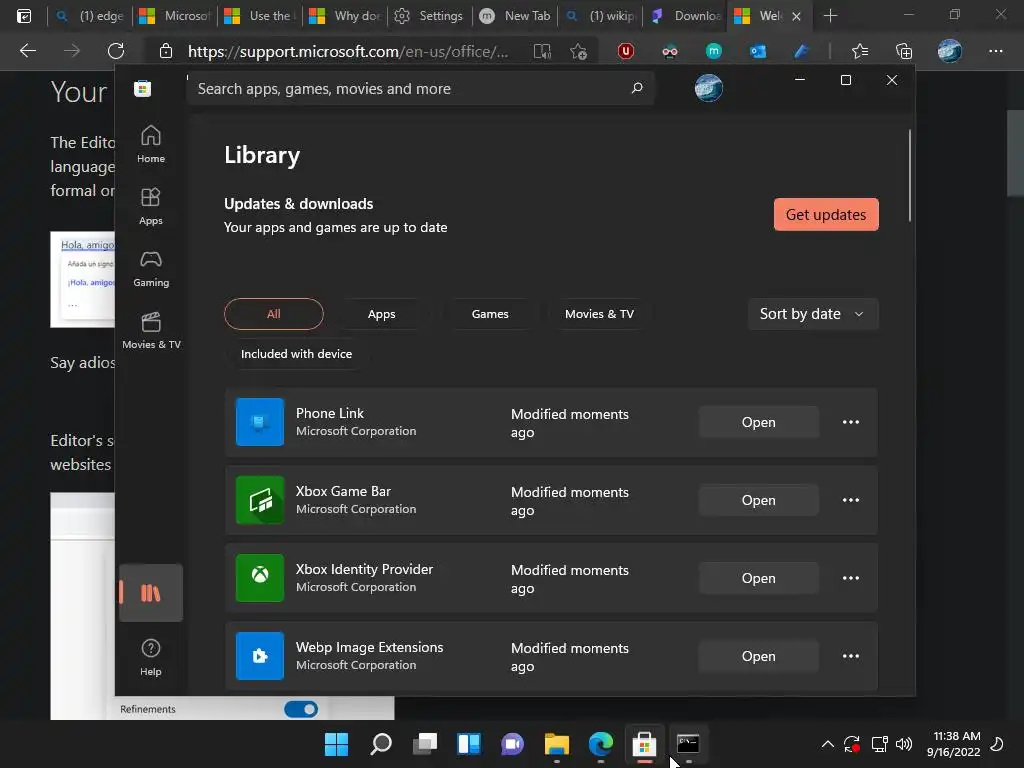Switch to the 'Why don' browser tab
The image size is (1024, 768).
click(x=345, y=16)
